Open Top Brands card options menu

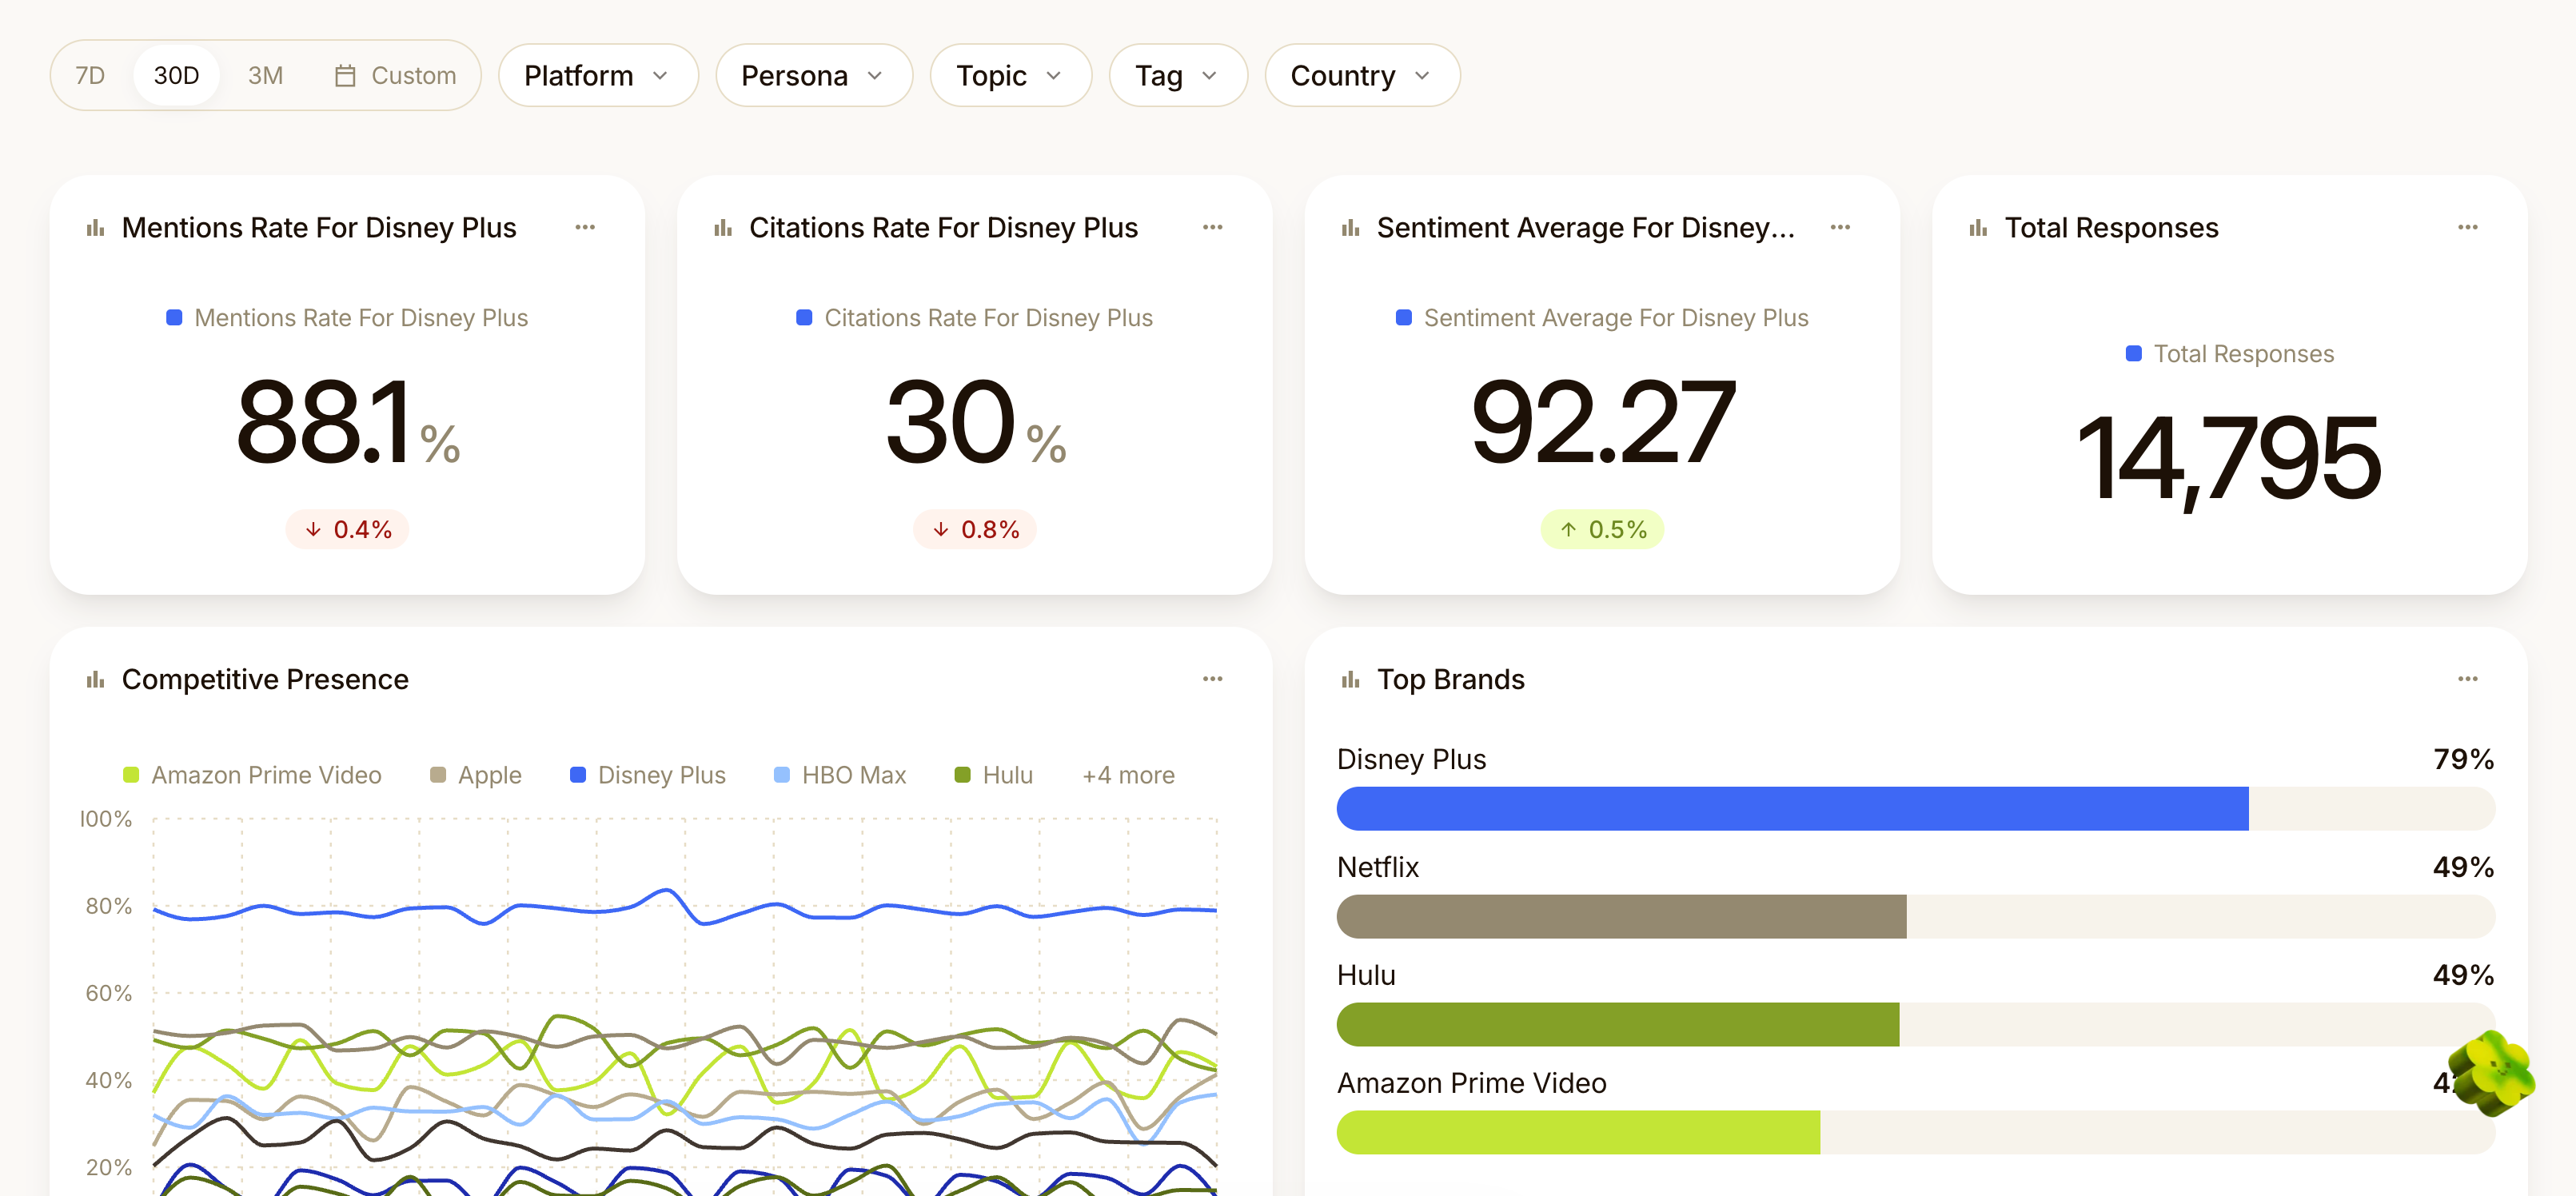click(x=2468, y=679)
